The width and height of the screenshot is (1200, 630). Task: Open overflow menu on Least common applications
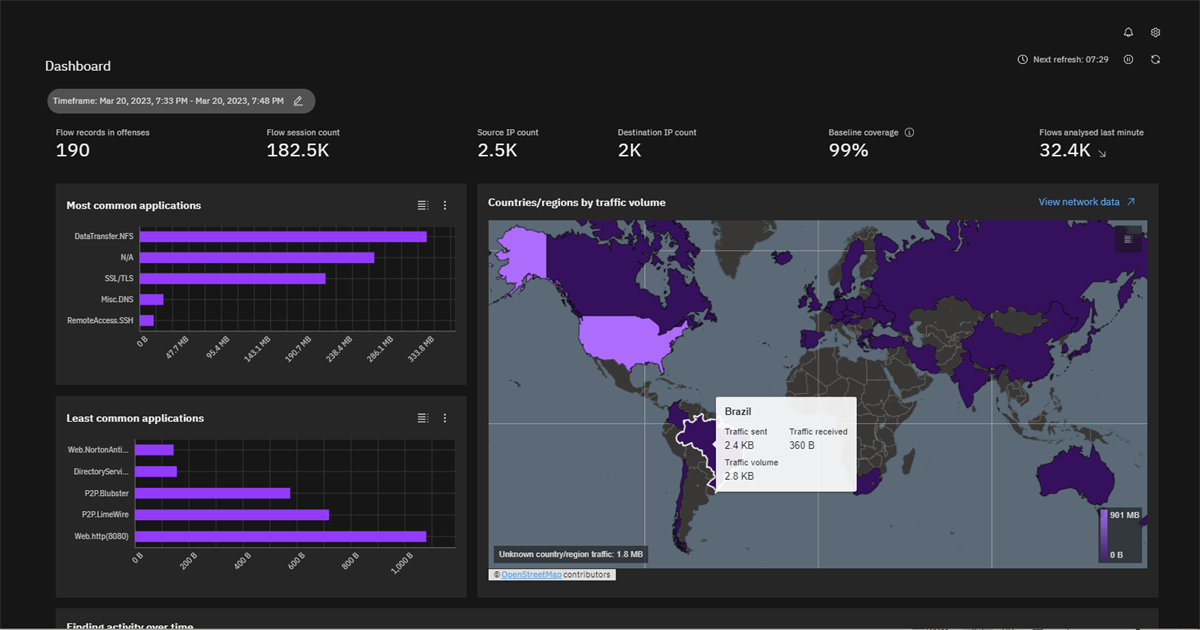click(x=444, y=417)
